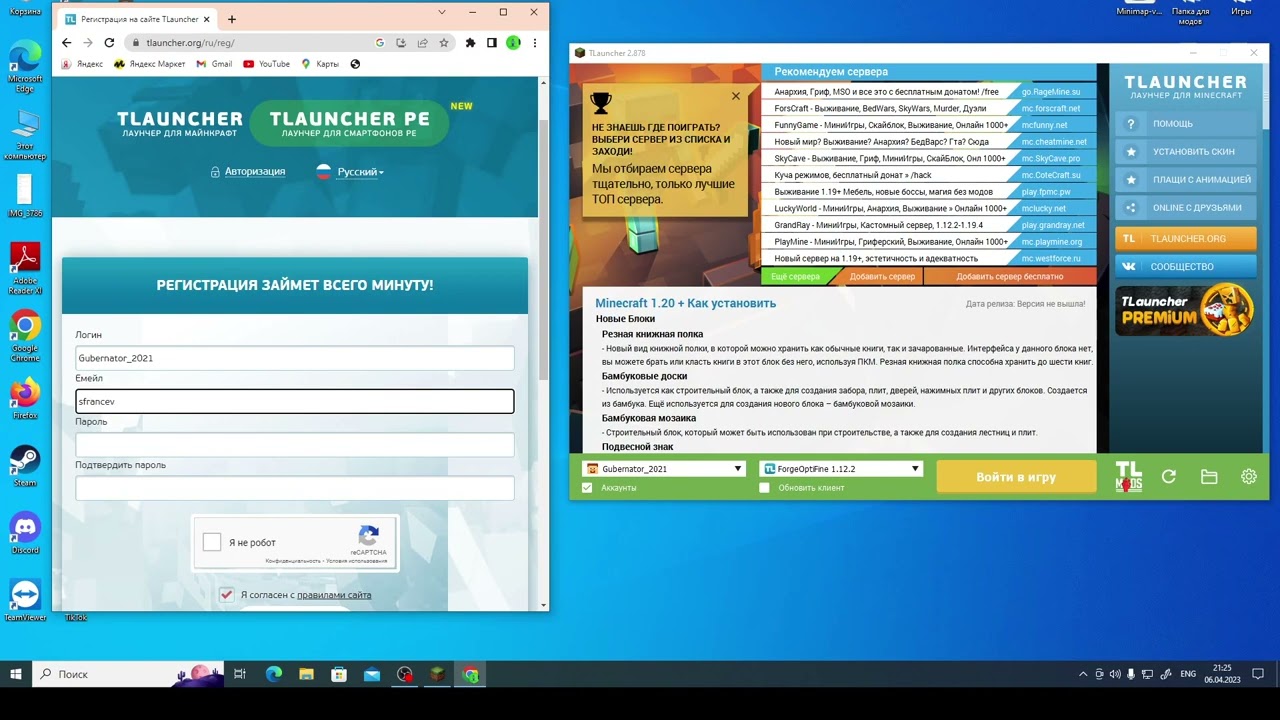Click the Емейл input field
This screenshot has height=720, width=1280.
294,401
